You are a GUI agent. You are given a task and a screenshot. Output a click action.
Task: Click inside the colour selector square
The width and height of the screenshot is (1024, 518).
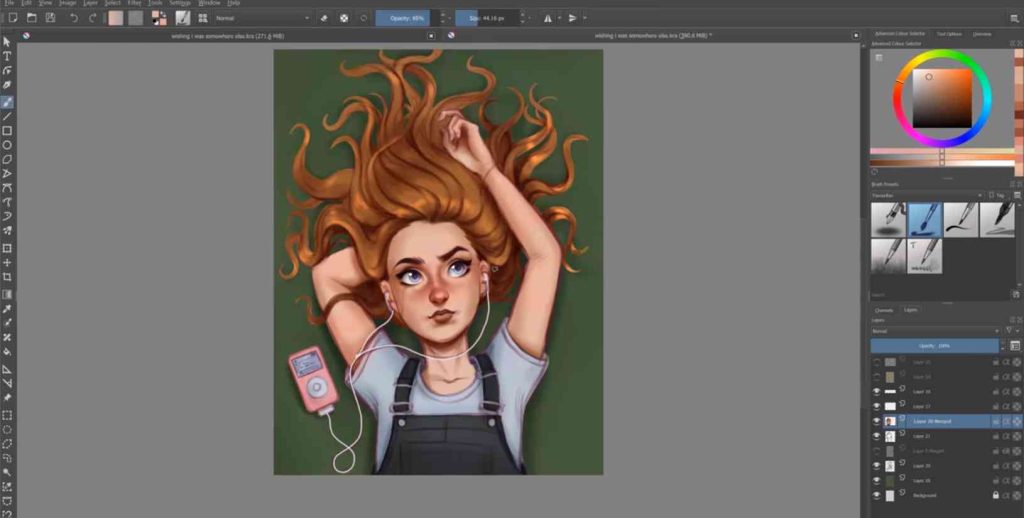(x=942, y=98)
